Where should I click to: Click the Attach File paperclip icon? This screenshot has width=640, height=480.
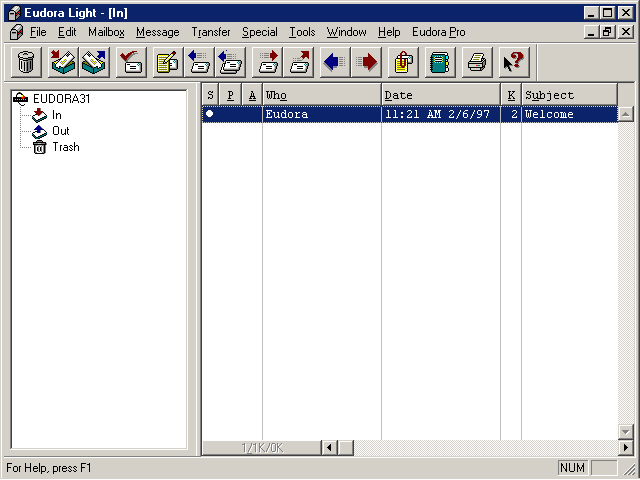tap(403, 62)
